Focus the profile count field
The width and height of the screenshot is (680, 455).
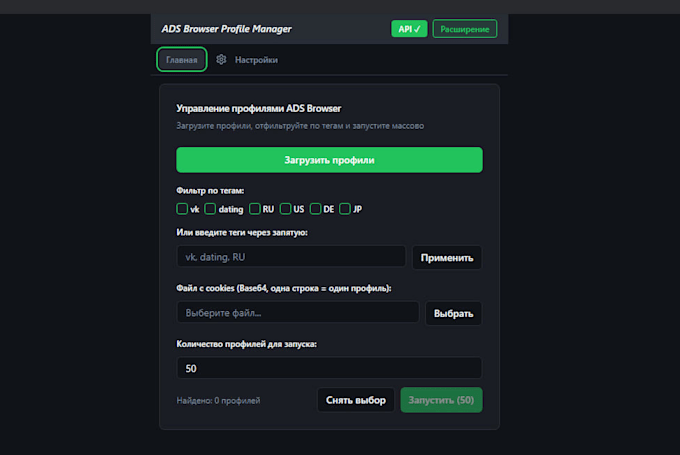[x=329, y=368]
